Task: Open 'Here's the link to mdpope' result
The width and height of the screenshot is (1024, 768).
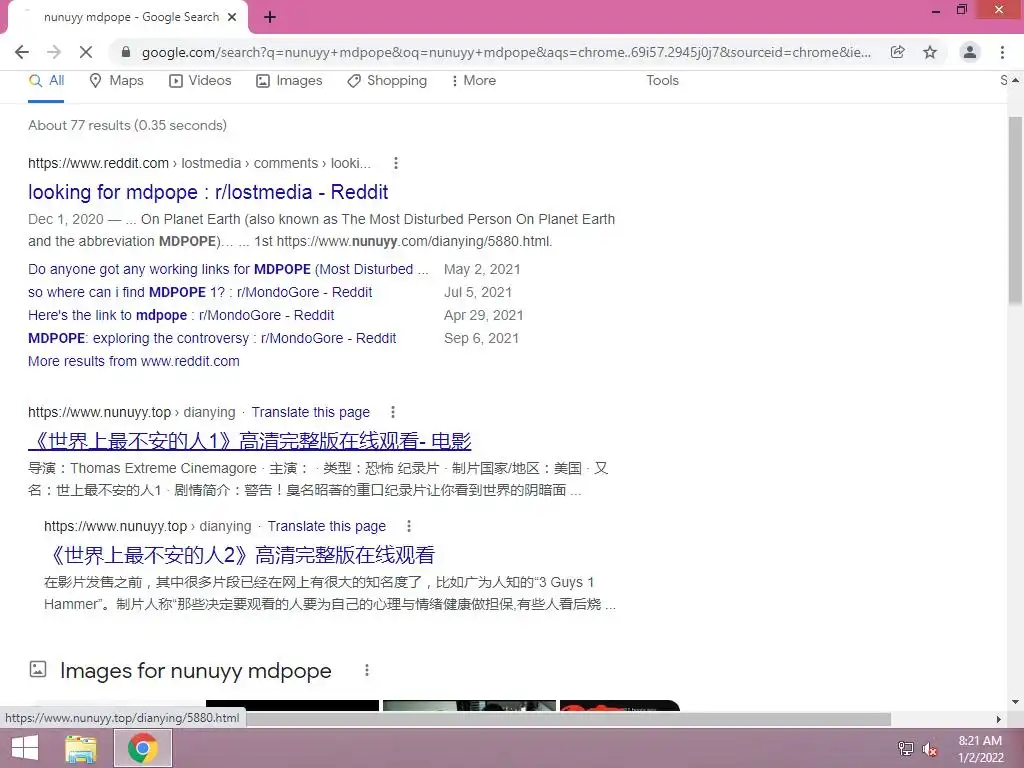Action: [x=181, y=315]
